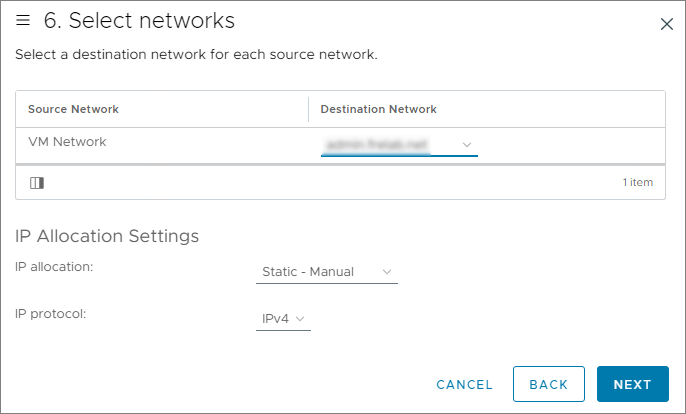Click the IP protocol field label
Viewport: 686px width, 414px height.
[x=51, y=313]
